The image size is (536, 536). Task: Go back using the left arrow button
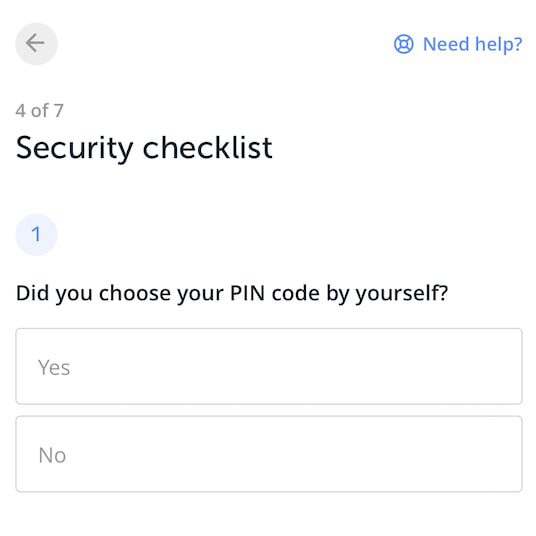36,44
